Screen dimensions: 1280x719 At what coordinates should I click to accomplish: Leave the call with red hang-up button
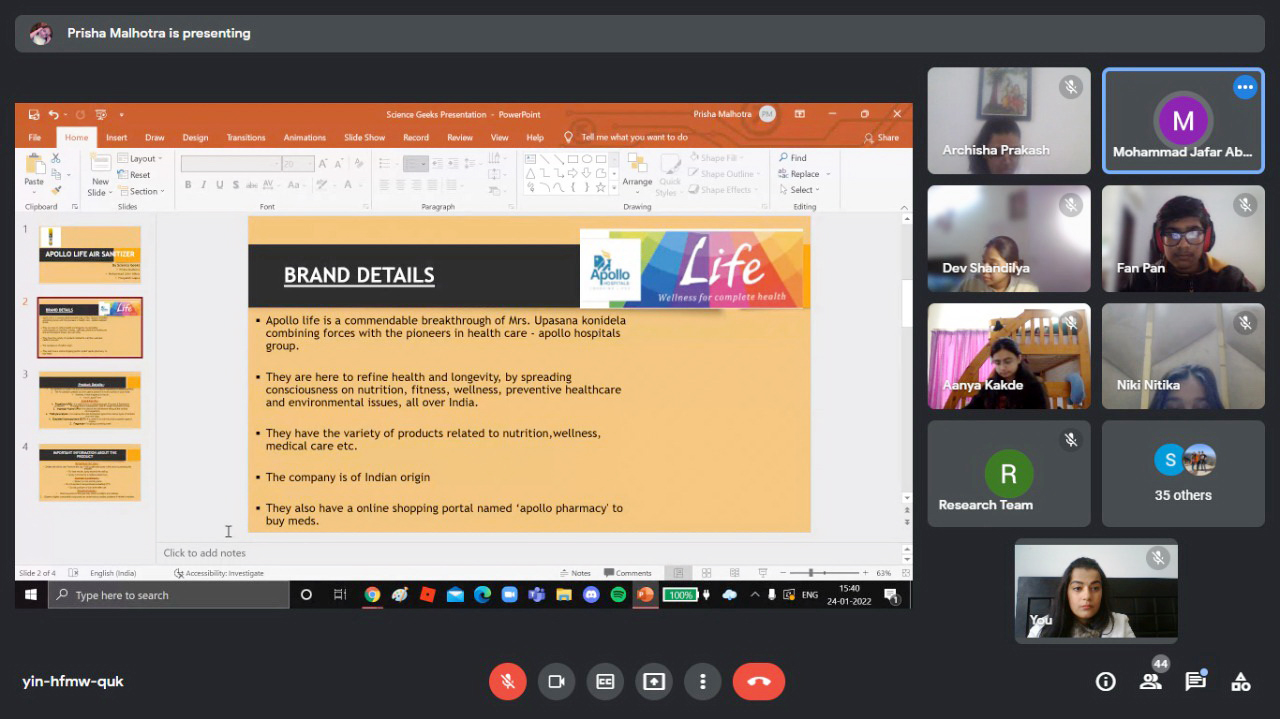pyautogui.click(x=759, y=681)
